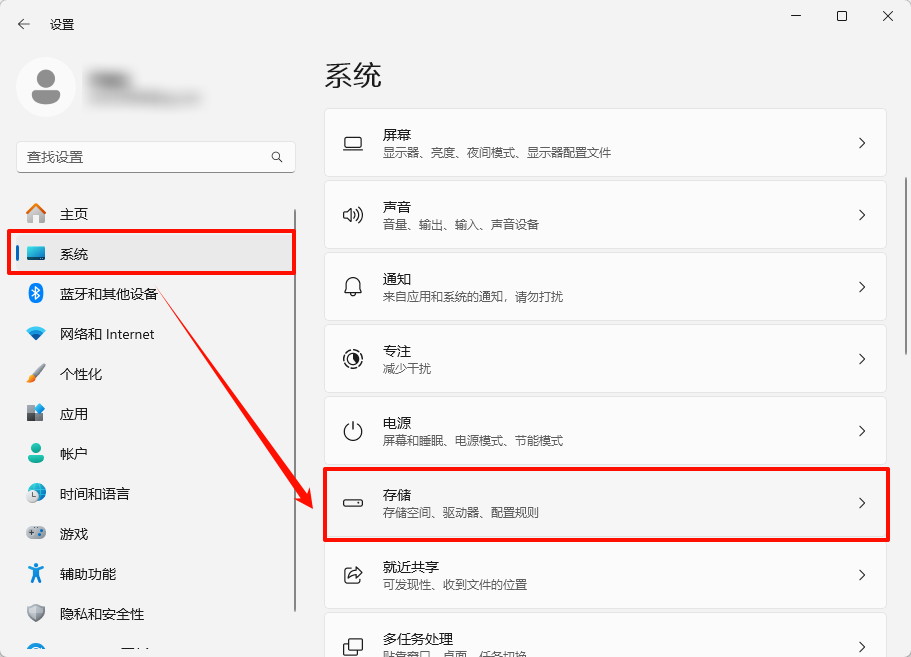Image resolution: width=911 pixels, height=657 pixels.
Task: Select the 应用 apps icon in sidebar
Action: click(31, 413)
